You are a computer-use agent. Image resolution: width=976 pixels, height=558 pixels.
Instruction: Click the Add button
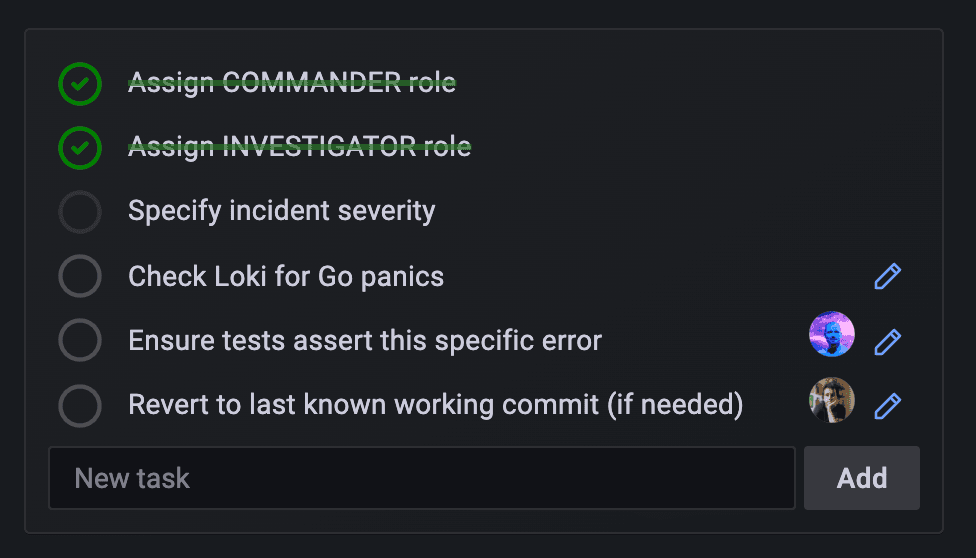coord(861,478)
